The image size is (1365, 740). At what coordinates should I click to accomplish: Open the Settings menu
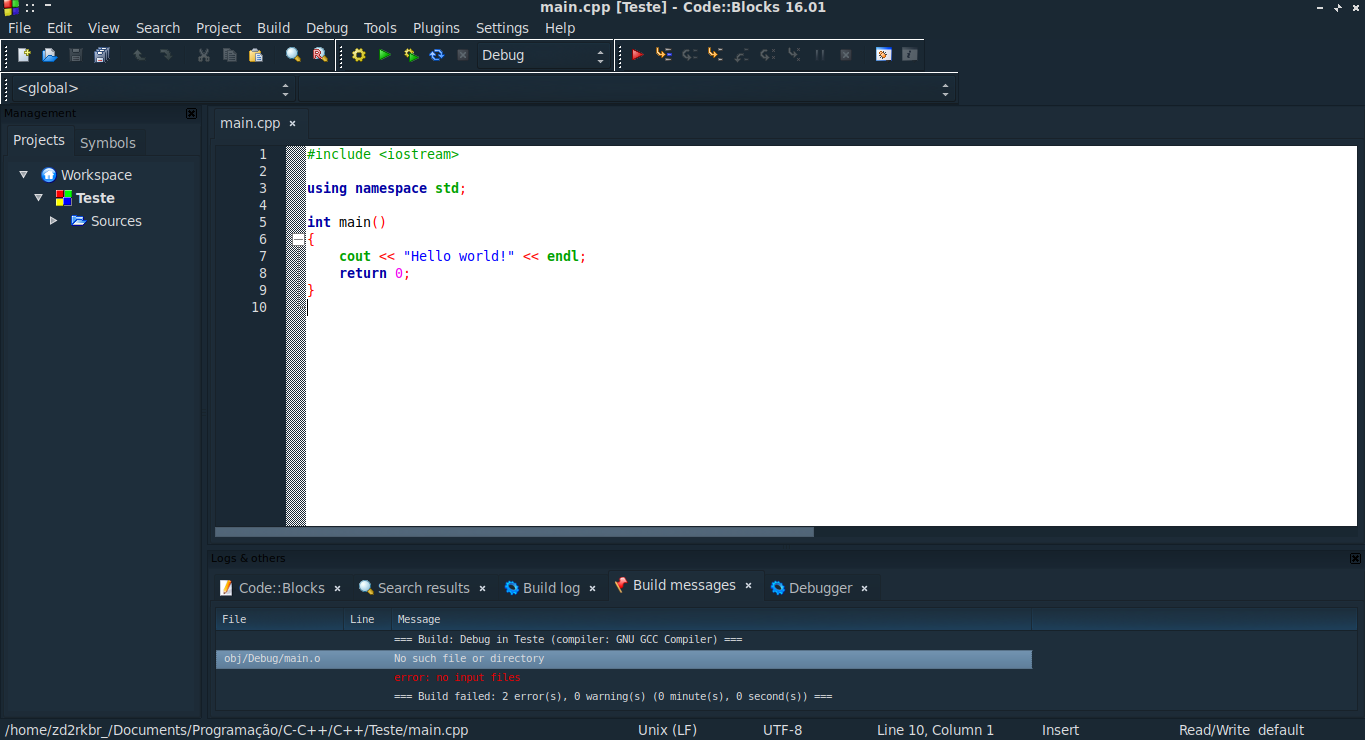coord(502,28)
